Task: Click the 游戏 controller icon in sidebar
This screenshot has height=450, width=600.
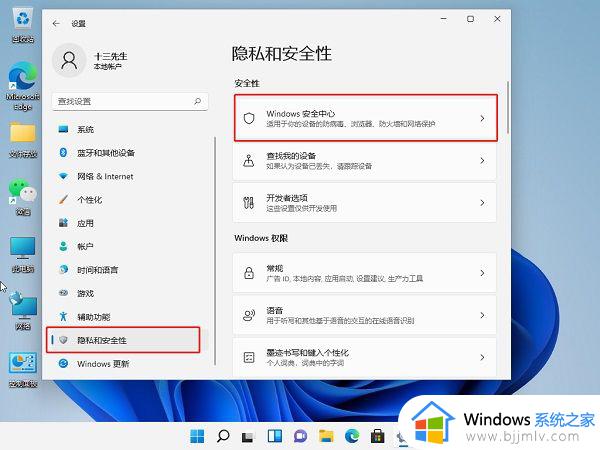Action: pyautogui.click(x=63, y=293)
